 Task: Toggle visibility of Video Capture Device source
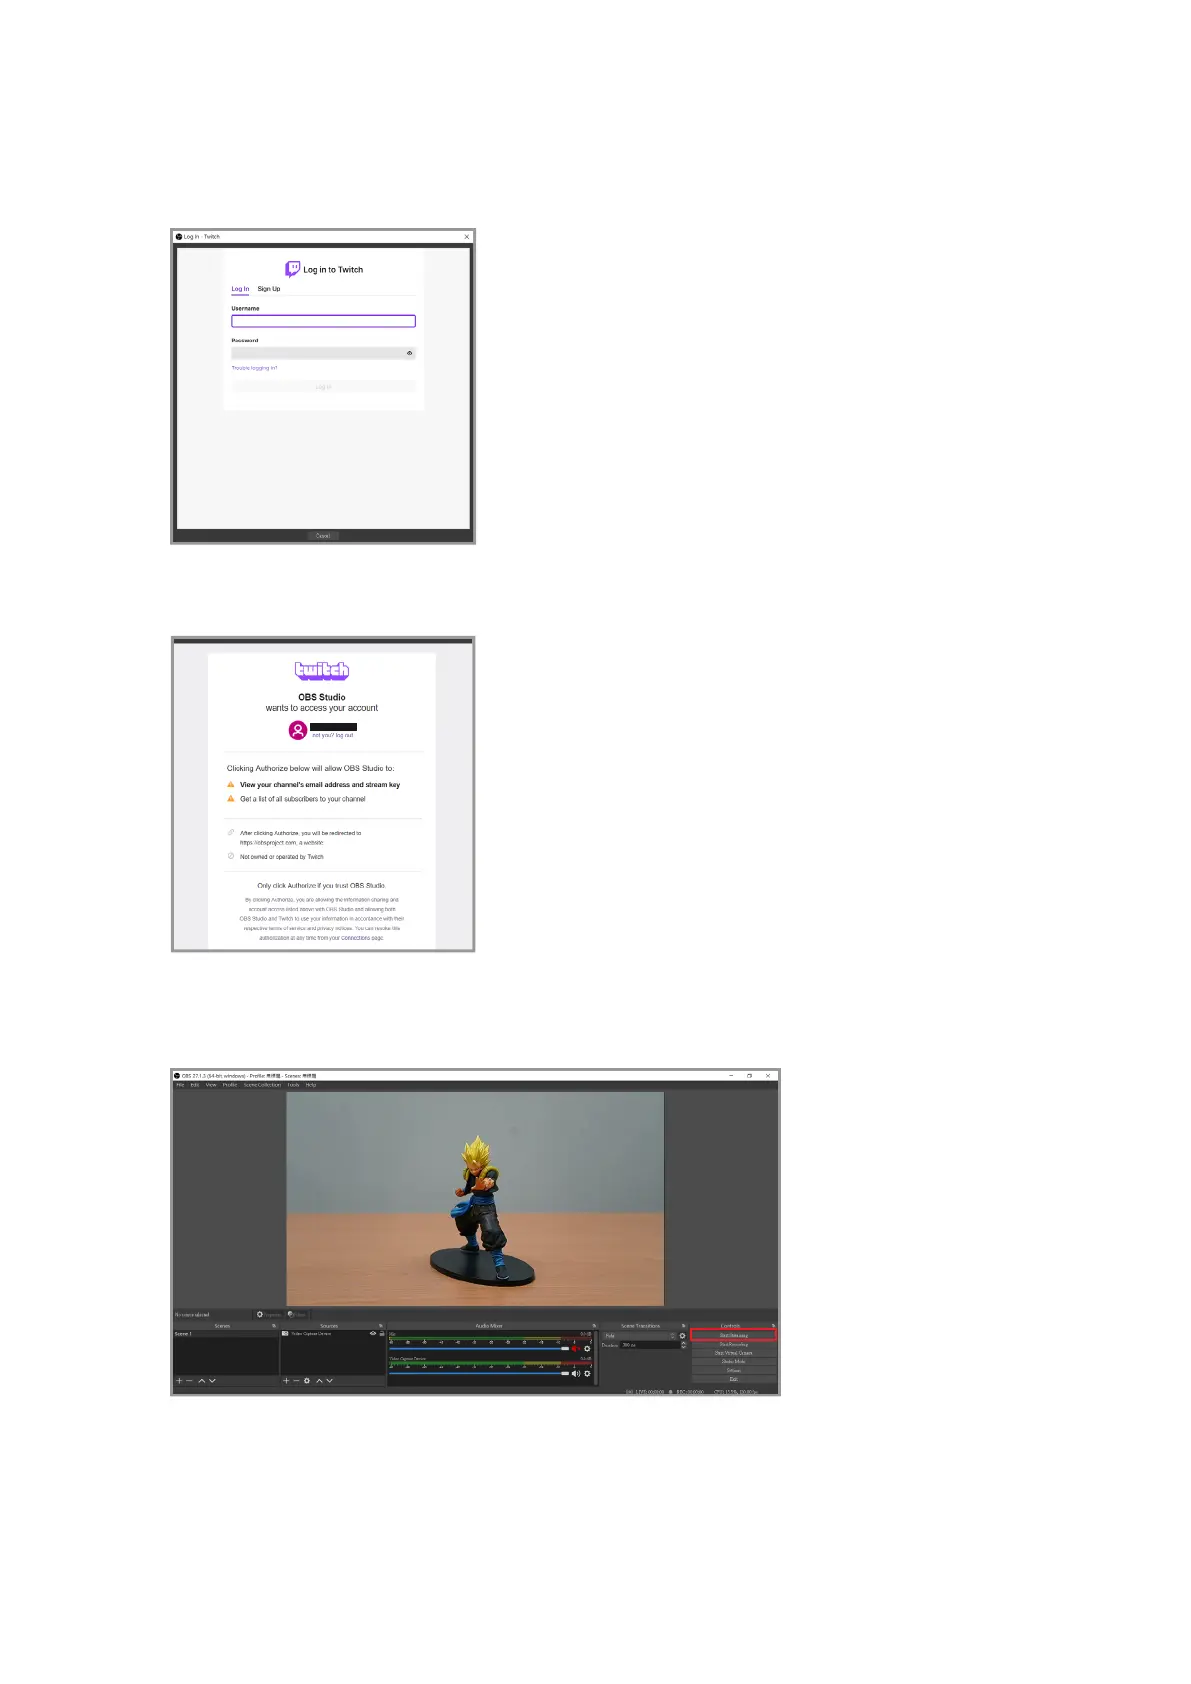click(x=373, y=1333)
